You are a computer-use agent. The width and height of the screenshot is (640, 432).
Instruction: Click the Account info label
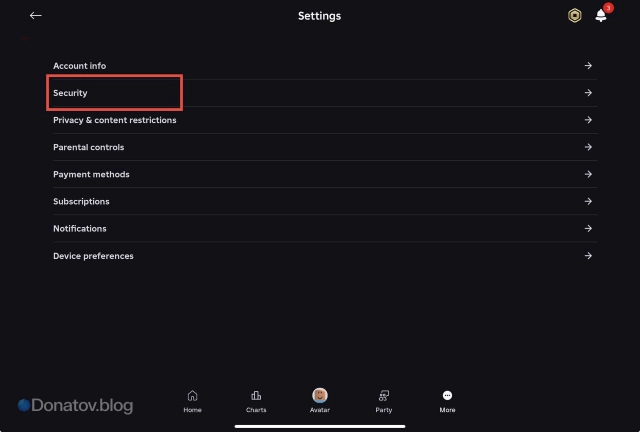[79, 66]
